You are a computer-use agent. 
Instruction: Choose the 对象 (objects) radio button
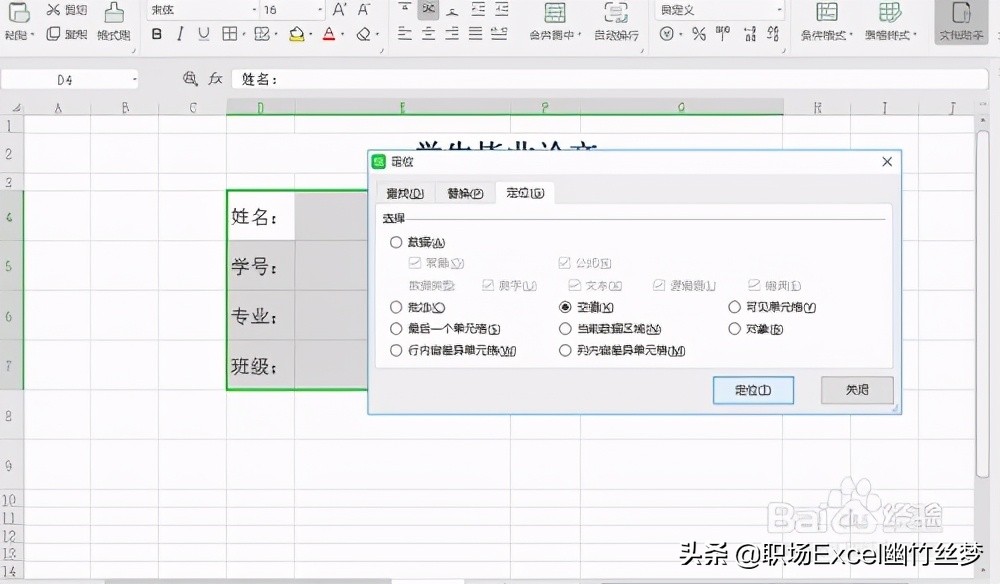click(x=736, y=328)
